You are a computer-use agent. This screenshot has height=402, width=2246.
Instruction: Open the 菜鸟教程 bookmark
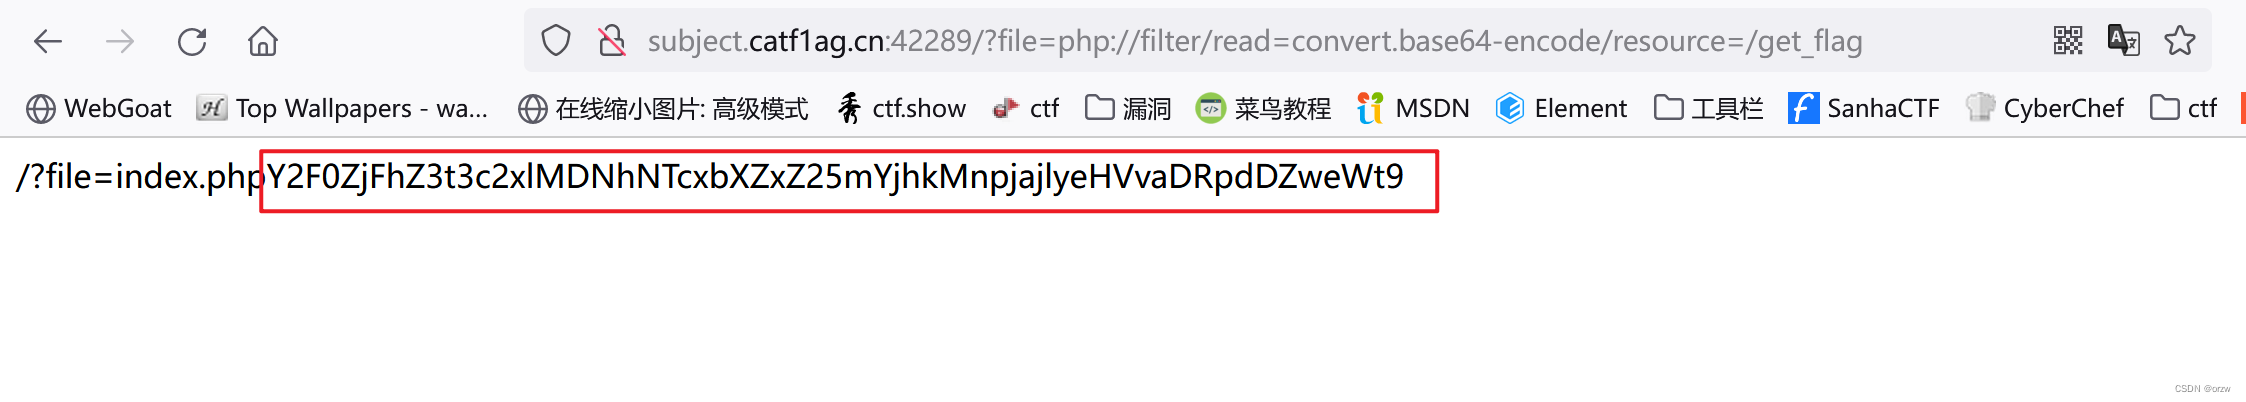1263,108
